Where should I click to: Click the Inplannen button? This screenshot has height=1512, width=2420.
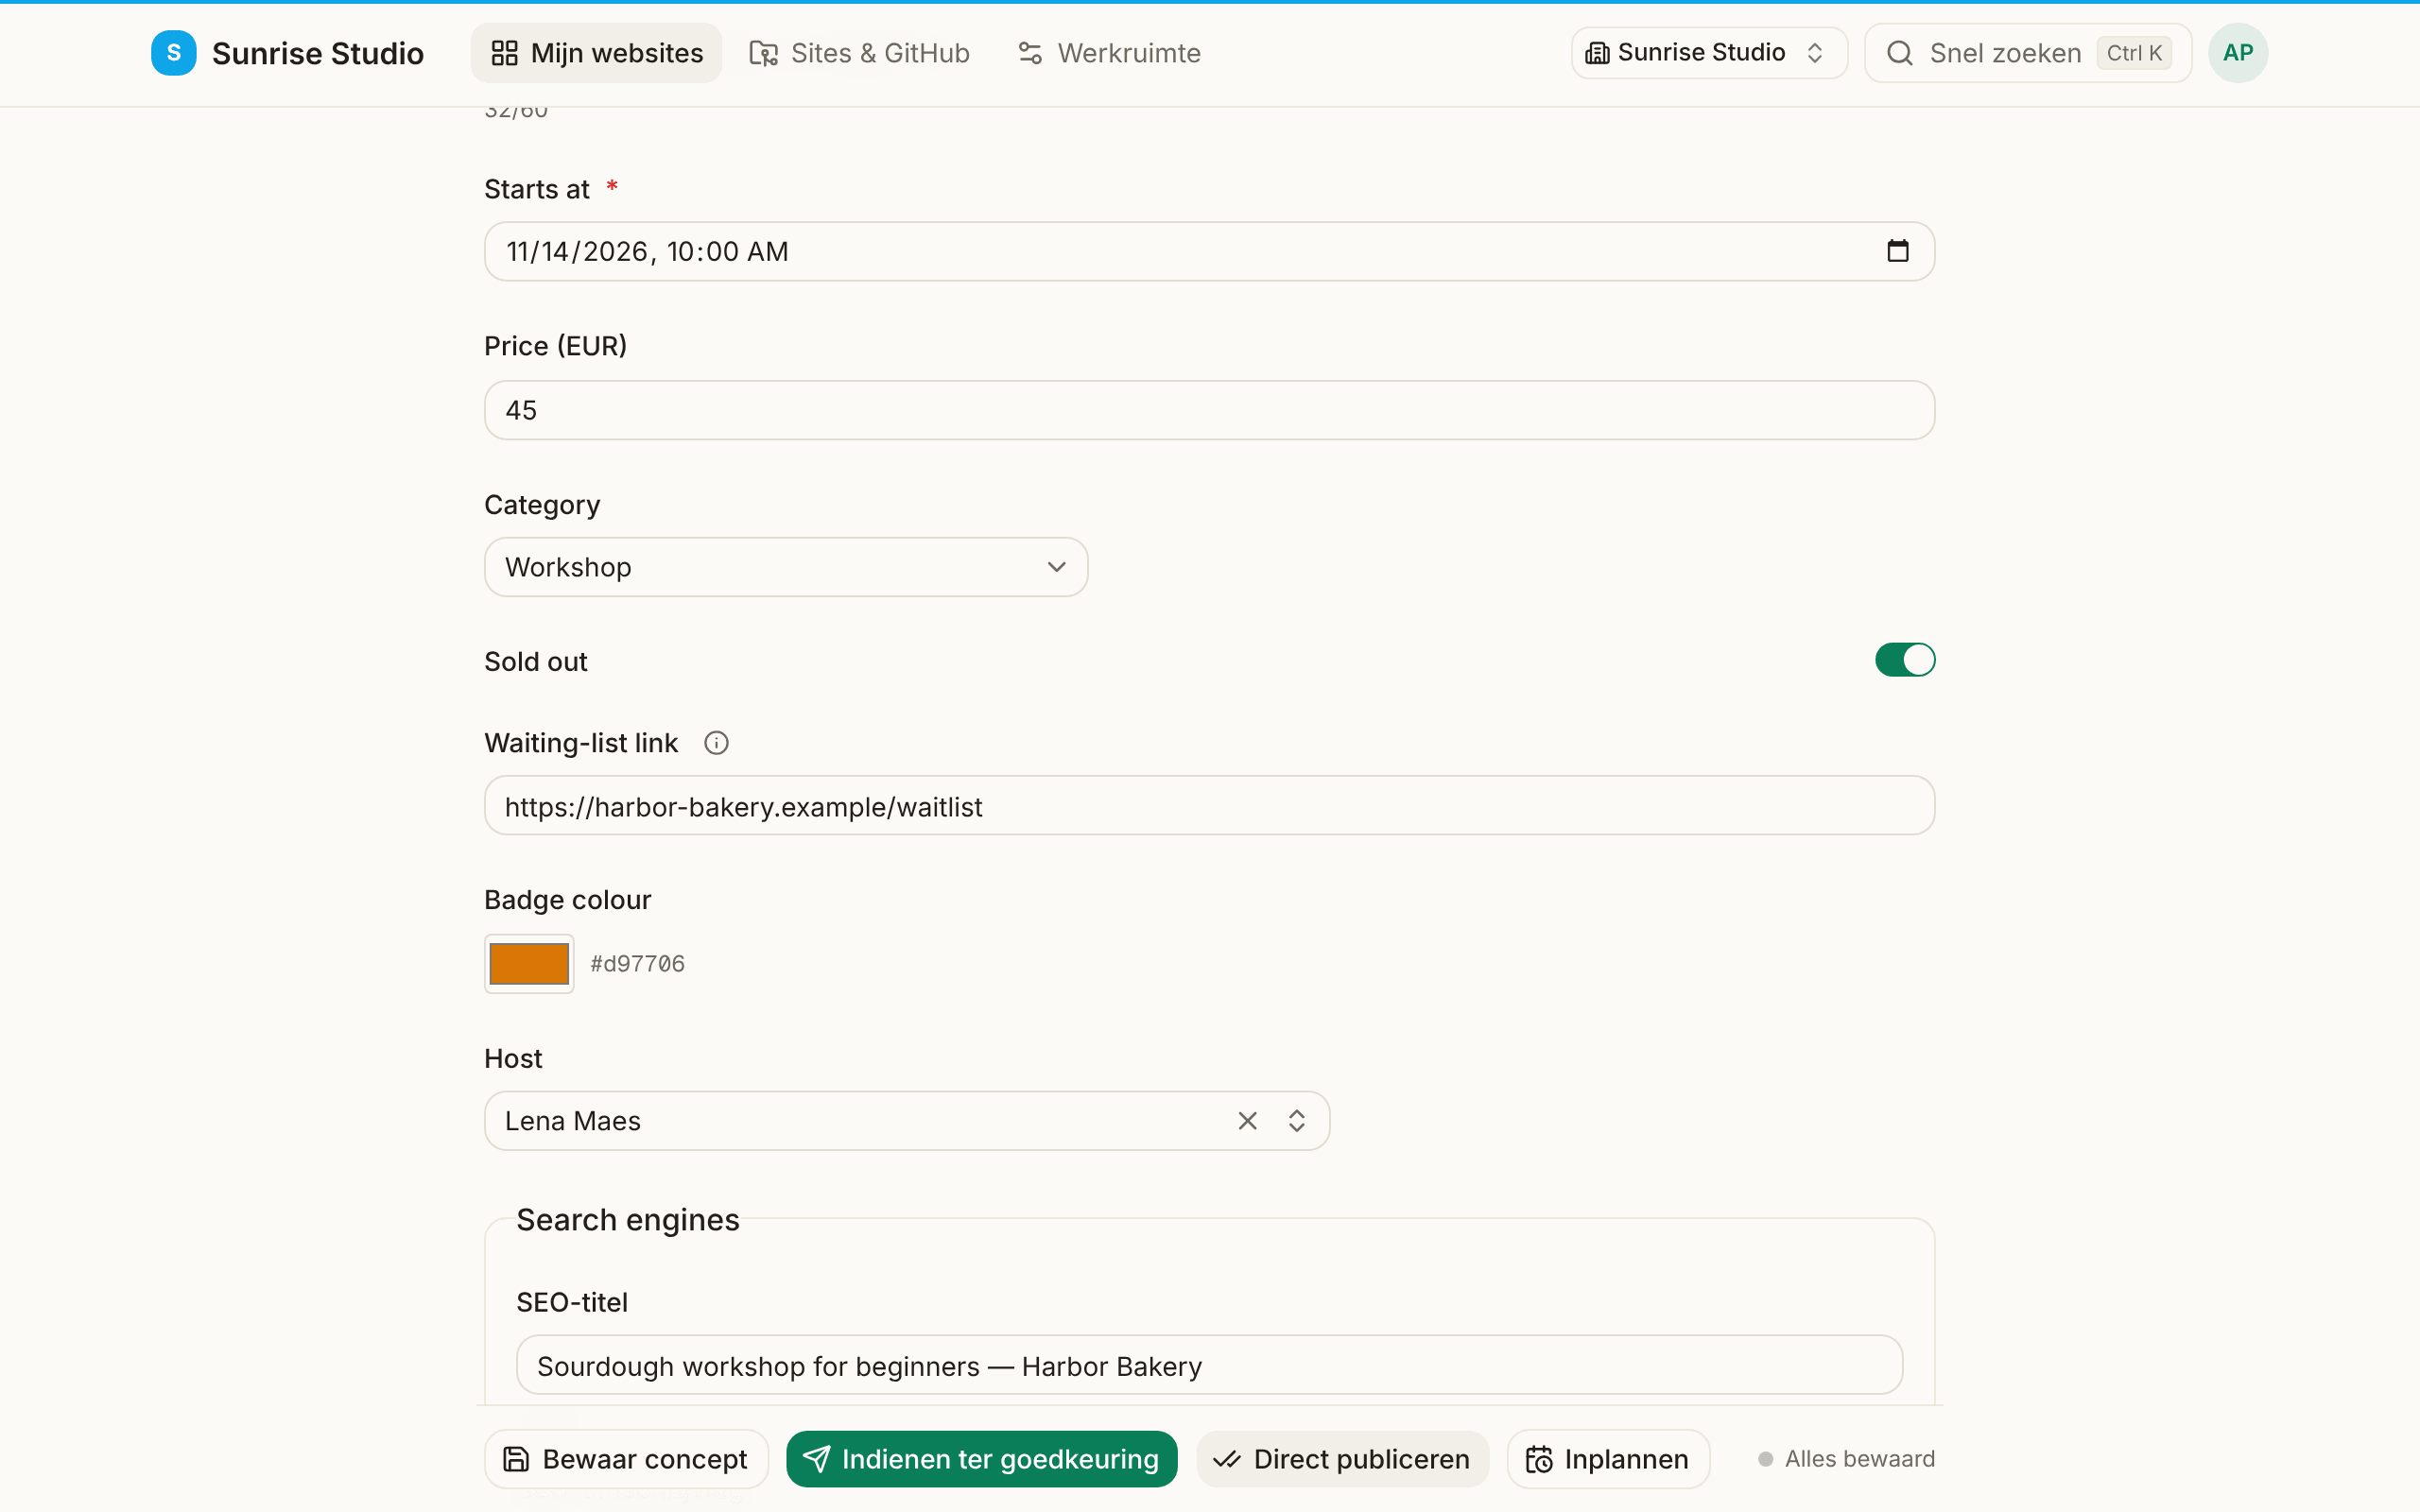point(1608,1459)
